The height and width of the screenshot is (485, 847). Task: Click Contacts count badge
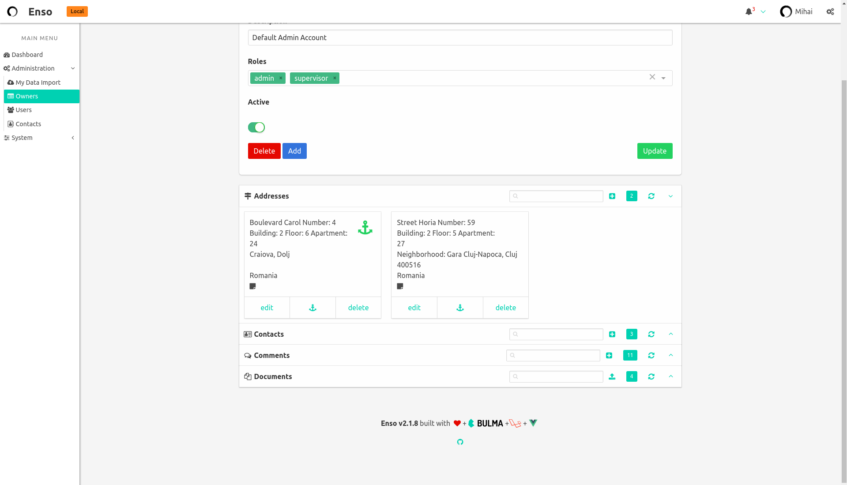pos(631,334)
